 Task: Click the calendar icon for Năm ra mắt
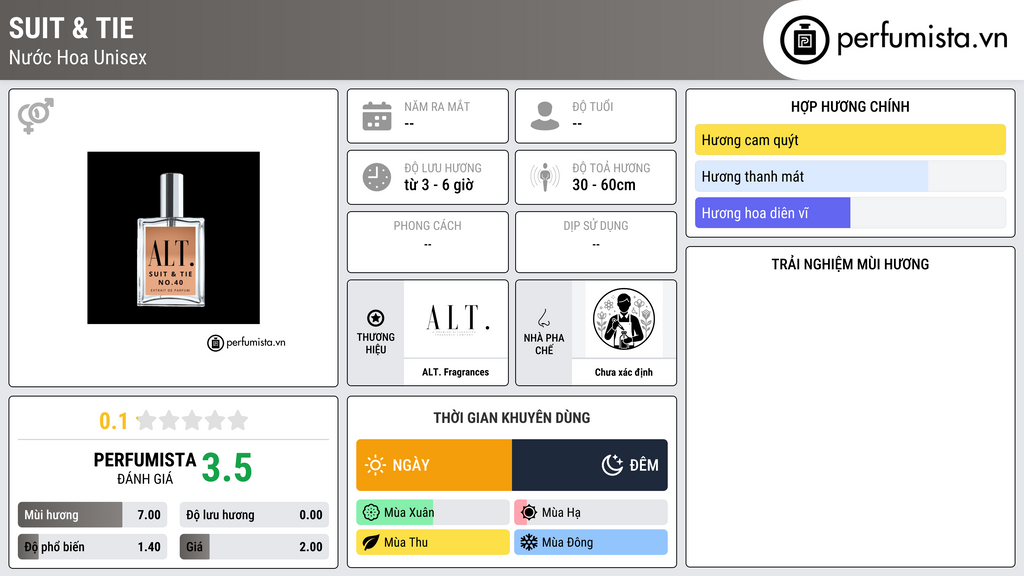pos(377,116)
